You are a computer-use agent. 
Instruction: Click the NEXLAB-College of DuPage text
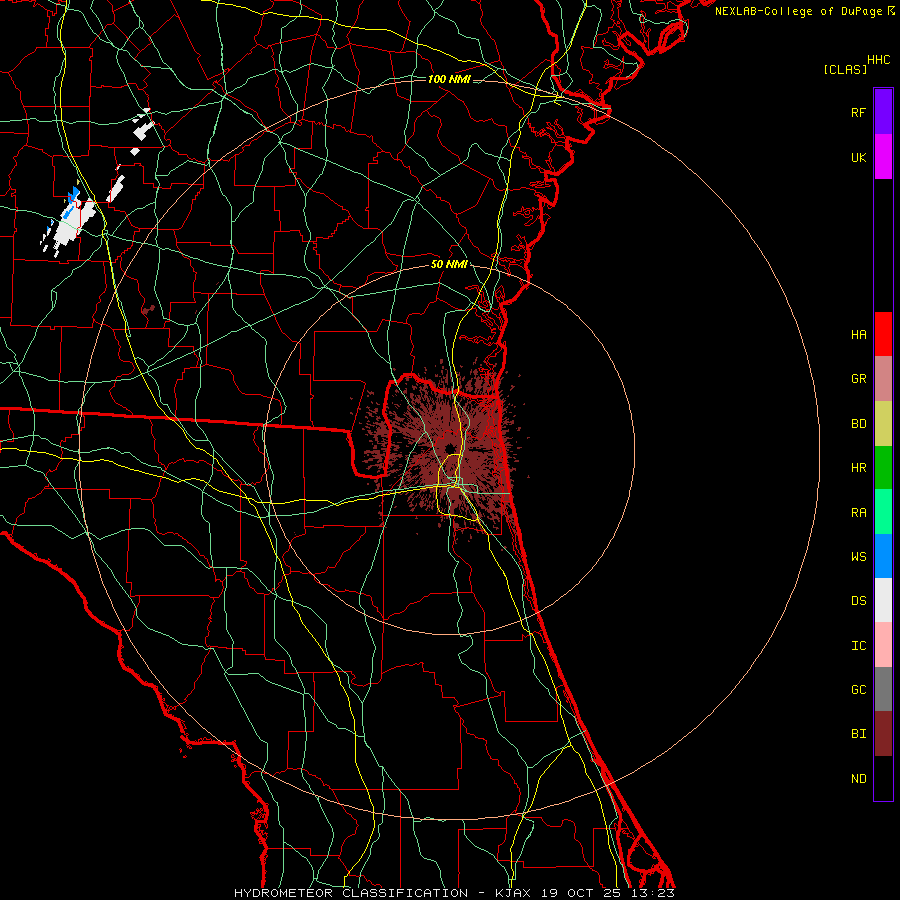[798, 11]
